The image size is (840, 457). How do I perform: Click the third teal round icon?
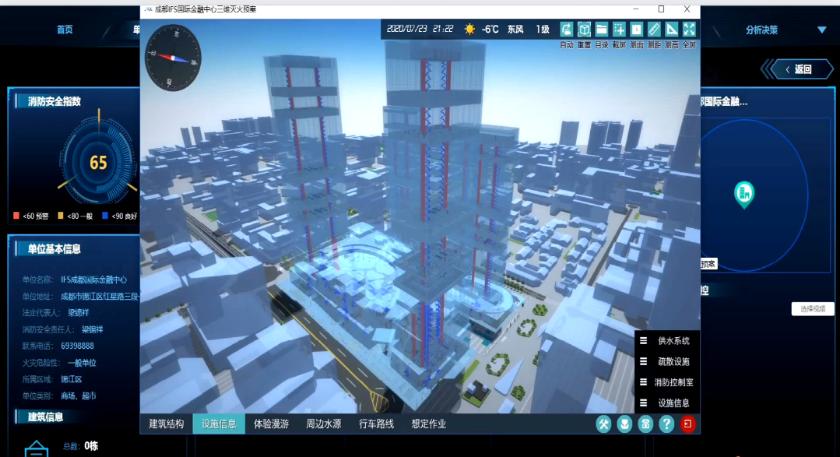pyautogui.click(x=646, y=424)
